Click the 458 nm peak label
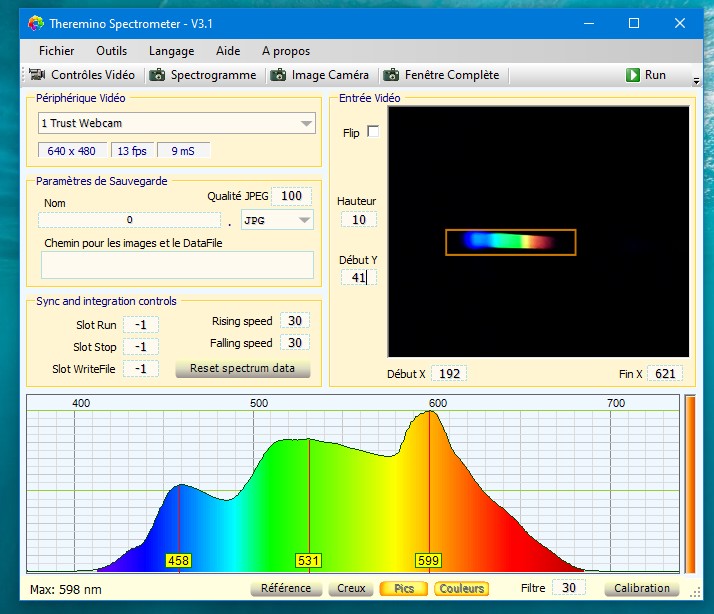The width and height of the screenshot is (714, 614). [178, 560]
